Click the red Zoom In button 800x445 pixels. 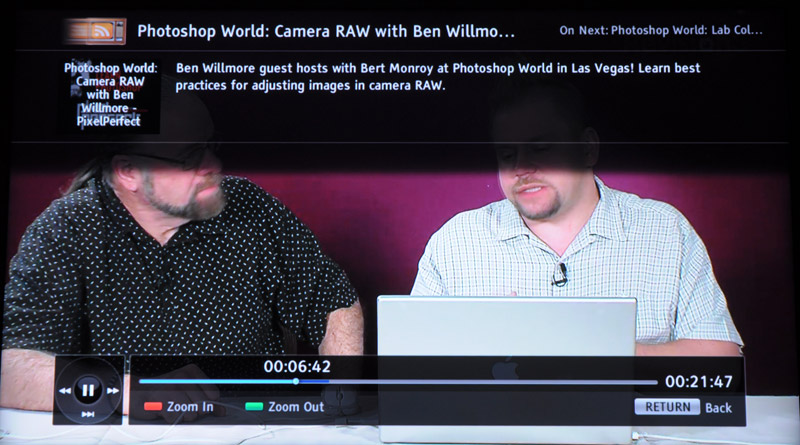(x=179, y=407)
